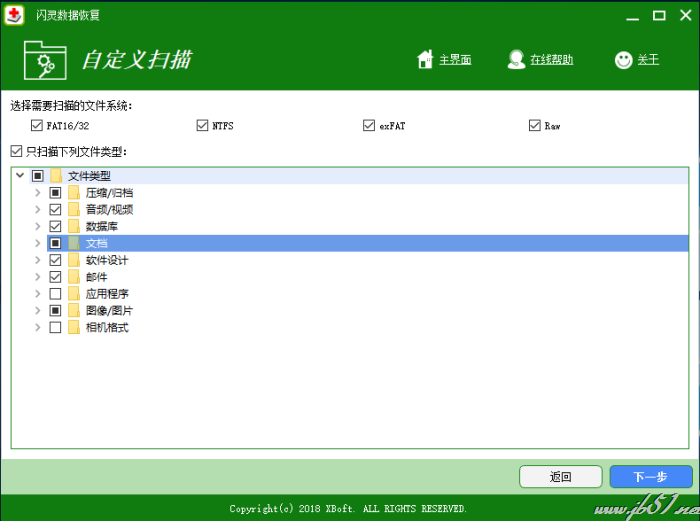Collapse the 文件类型 root node
700x521 pixels.
[x=20, y=176]
